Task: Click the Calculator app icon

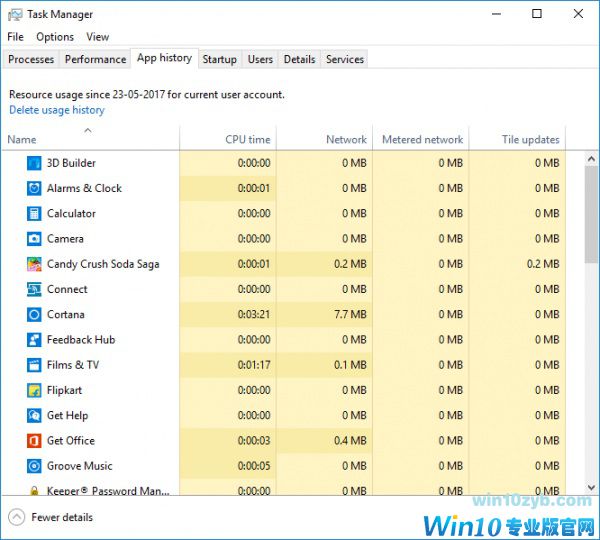Action: (34, 214)
